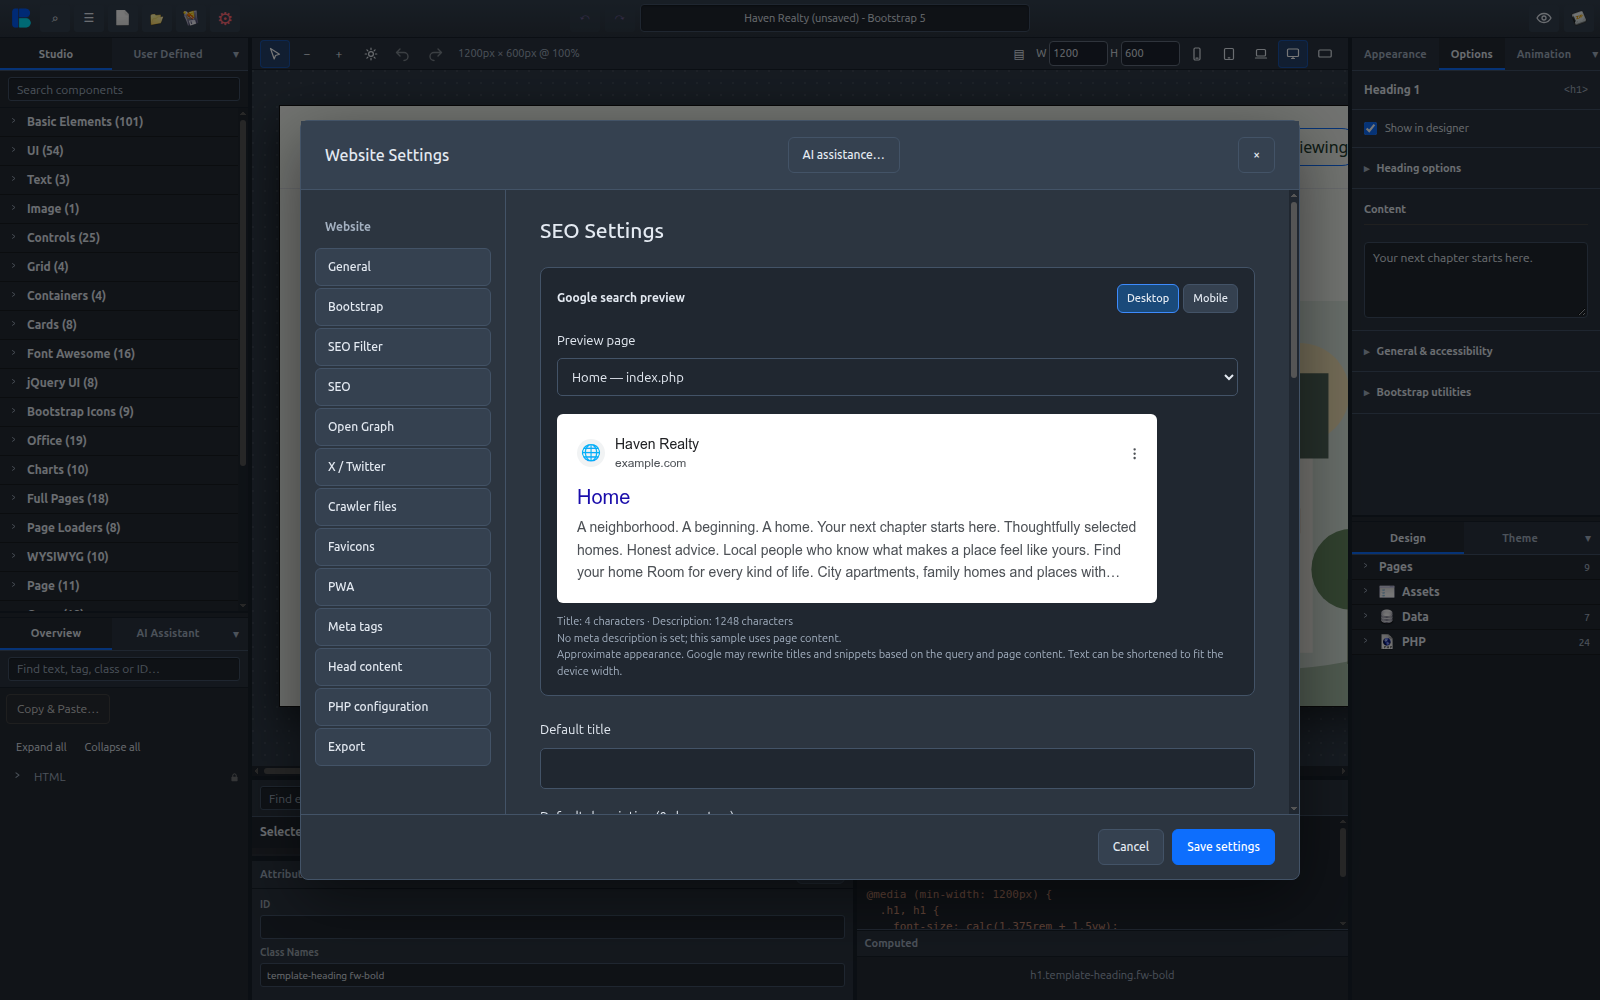This screenshot has height=1000, width=1600.
Task: Select SEO Filter in settings sidebar
Action: click(x=403, y=347)
